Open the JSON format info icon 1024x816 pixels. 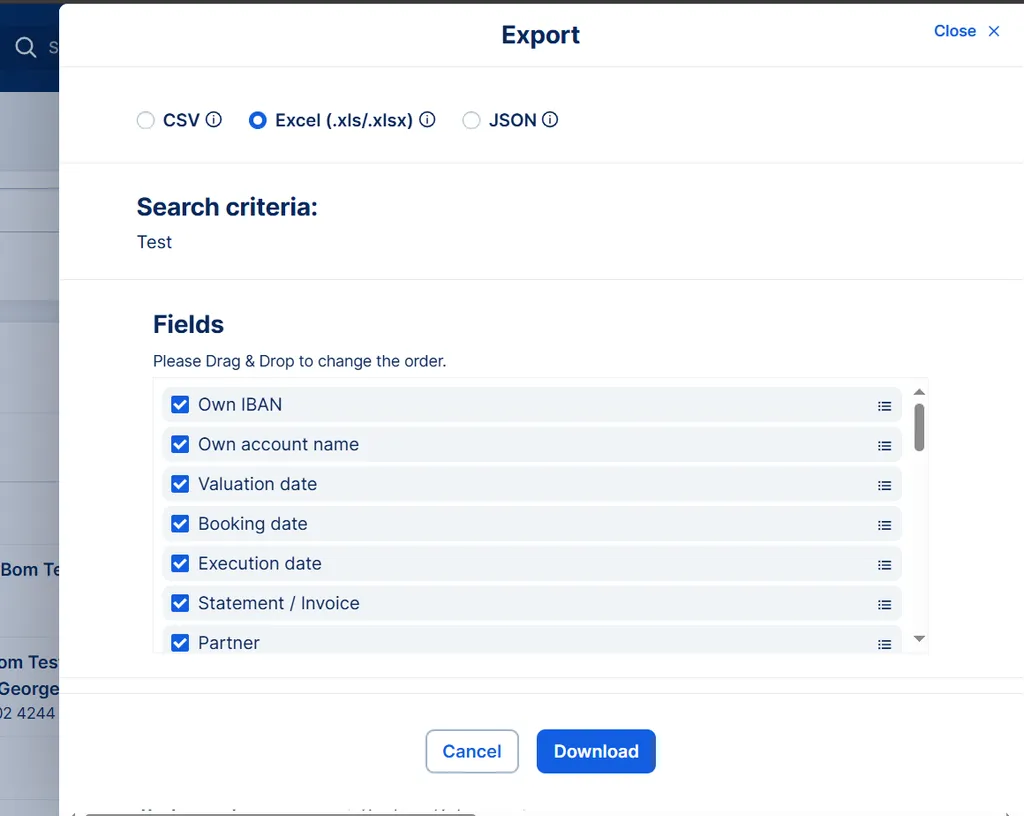click(550, 119)
